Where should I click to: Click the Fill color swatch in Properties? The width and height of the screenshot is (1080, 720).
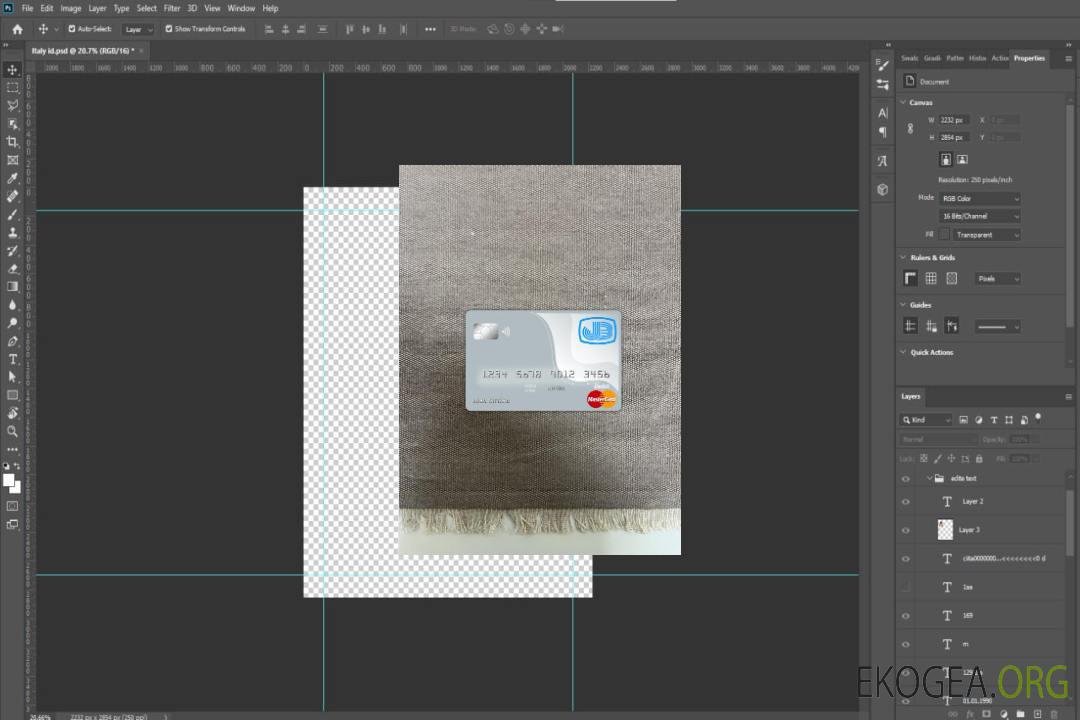pos(945,234)
